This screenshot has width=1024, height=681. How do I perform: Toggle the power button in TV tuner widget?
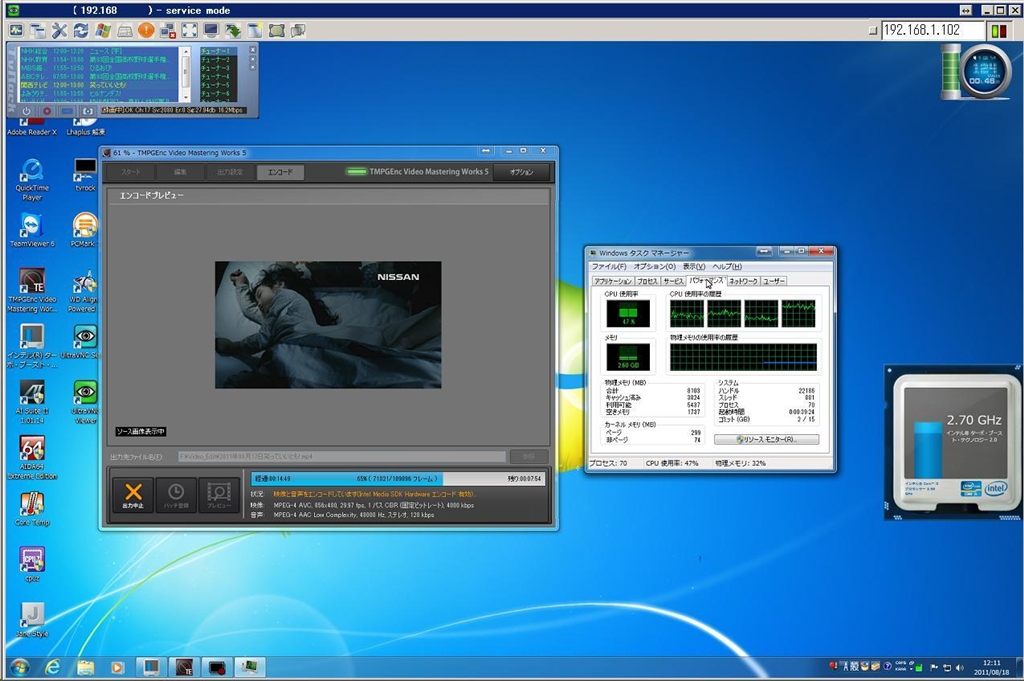click(26, 111)
